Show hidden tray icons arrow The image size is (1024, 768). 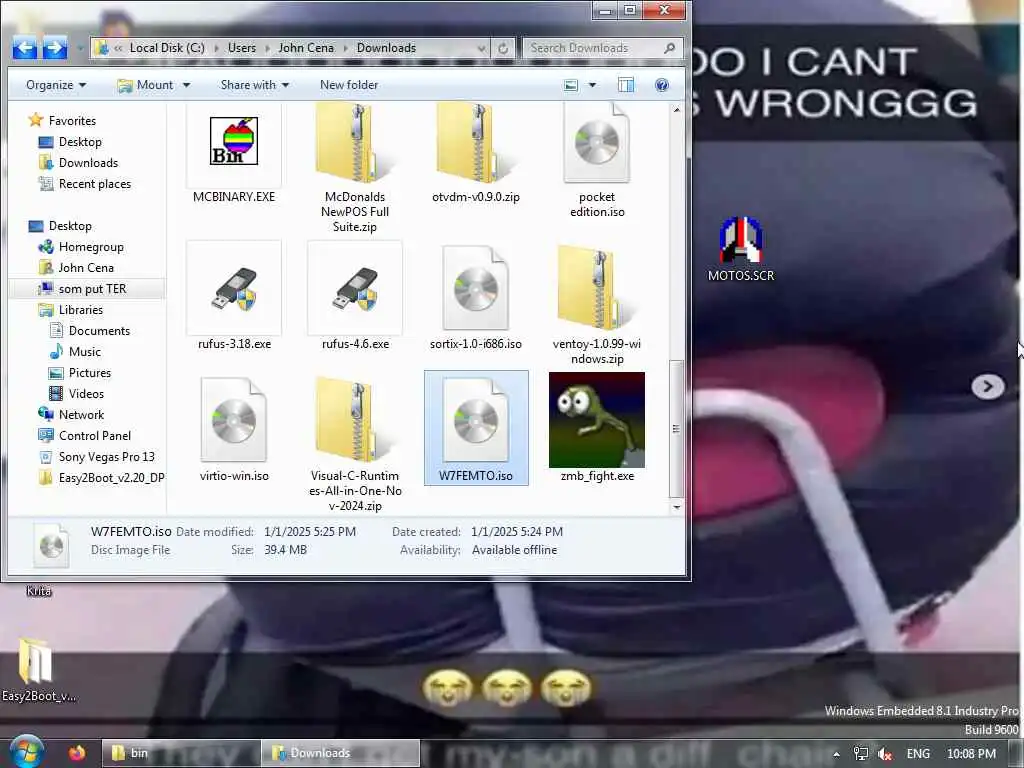837,754
